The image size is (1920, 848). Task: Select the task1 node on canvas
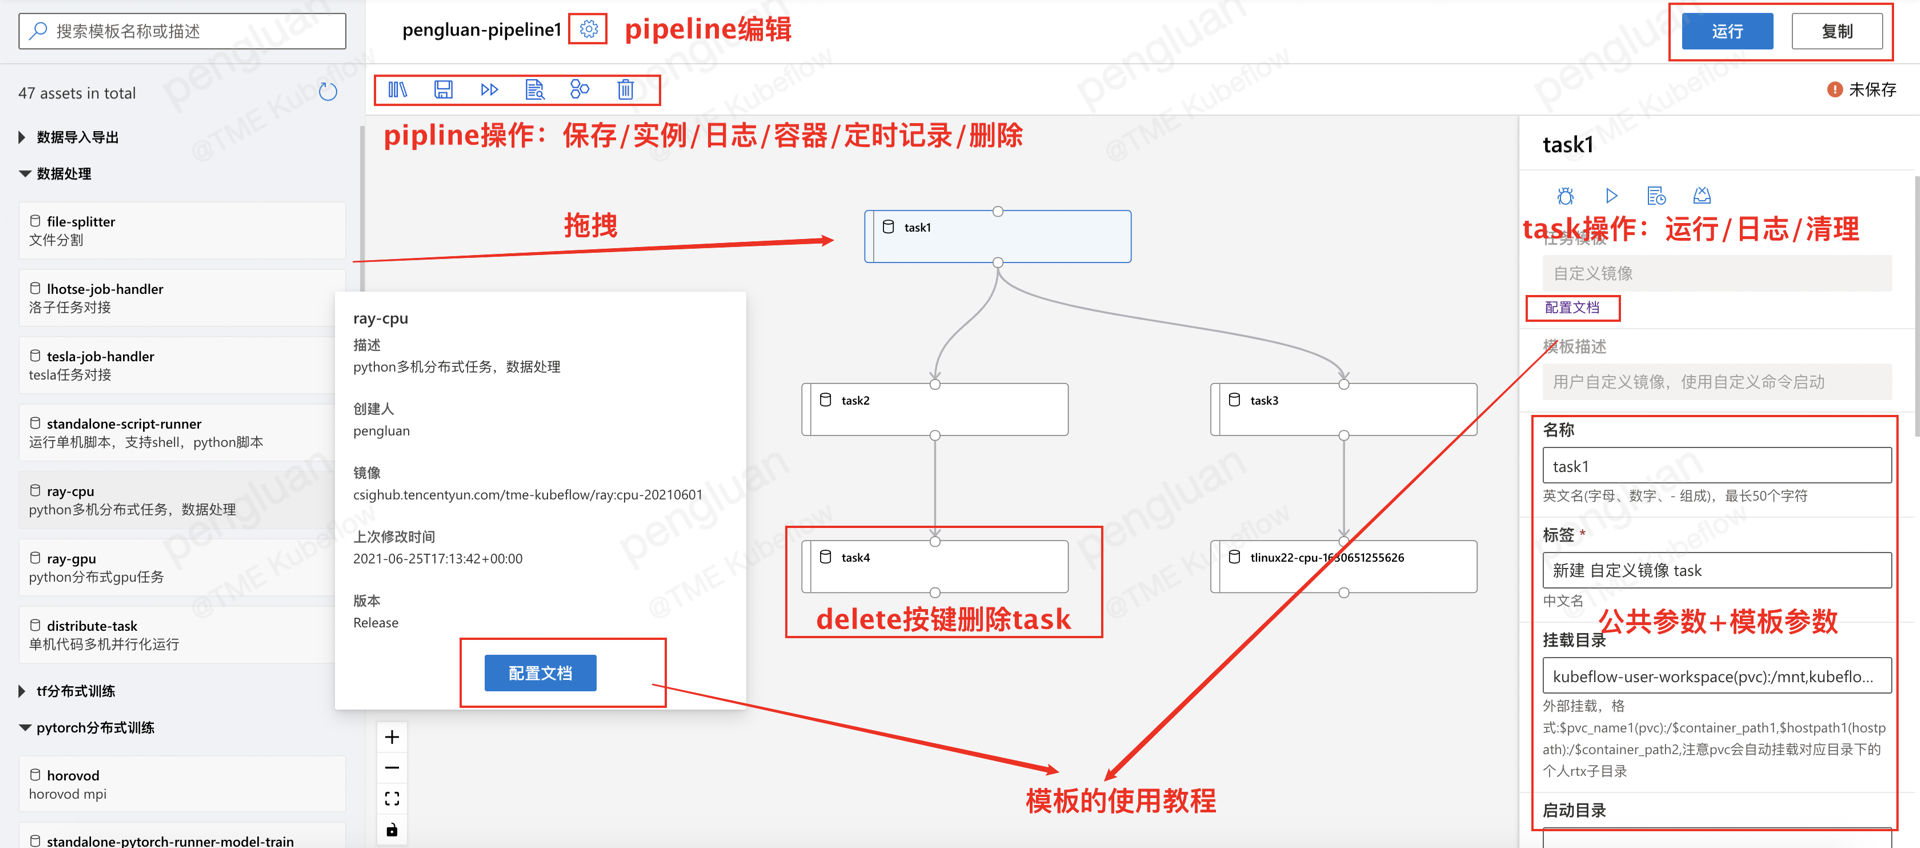[998, 237]
